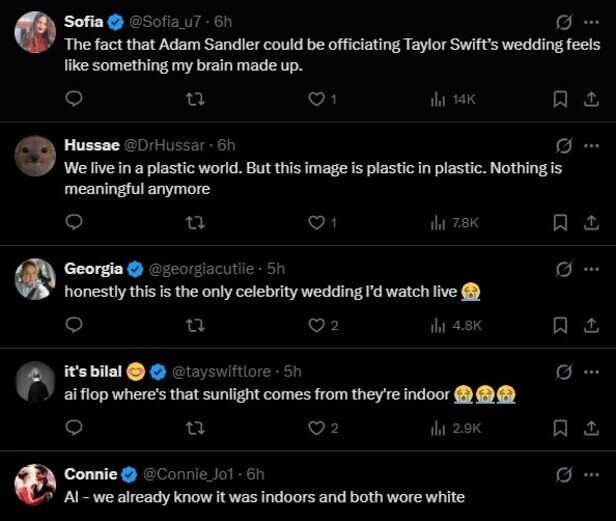Image resolution: width=616 pixels, height=521 pixels.
Task: Visit @georgiacutiie profile handle
Action: [x=201, y=269]
